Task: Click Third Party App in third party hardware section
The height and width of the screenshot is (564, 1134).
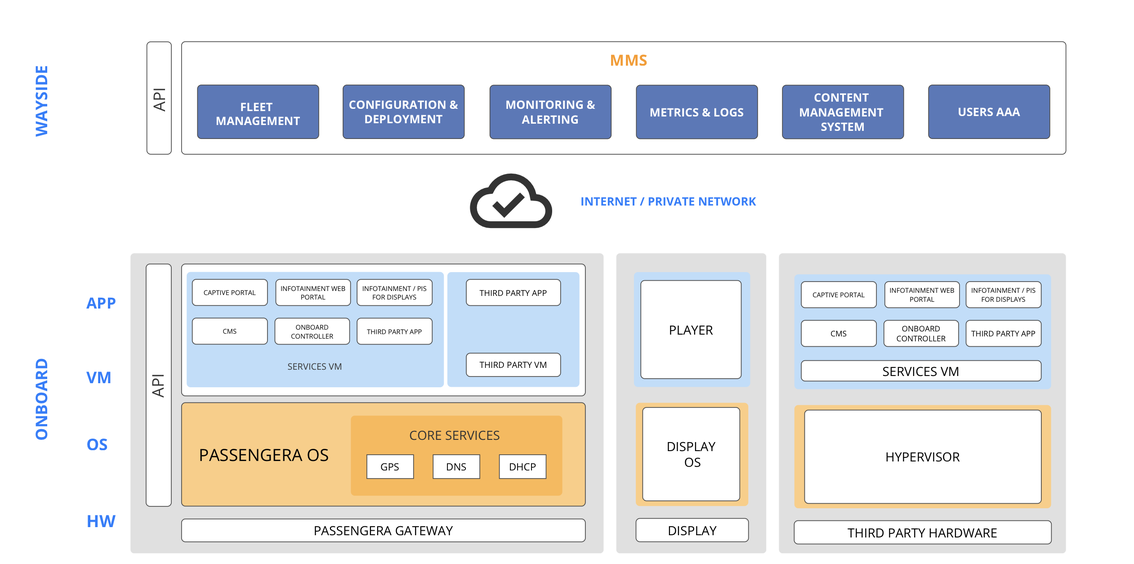Action: (1004, 333)
